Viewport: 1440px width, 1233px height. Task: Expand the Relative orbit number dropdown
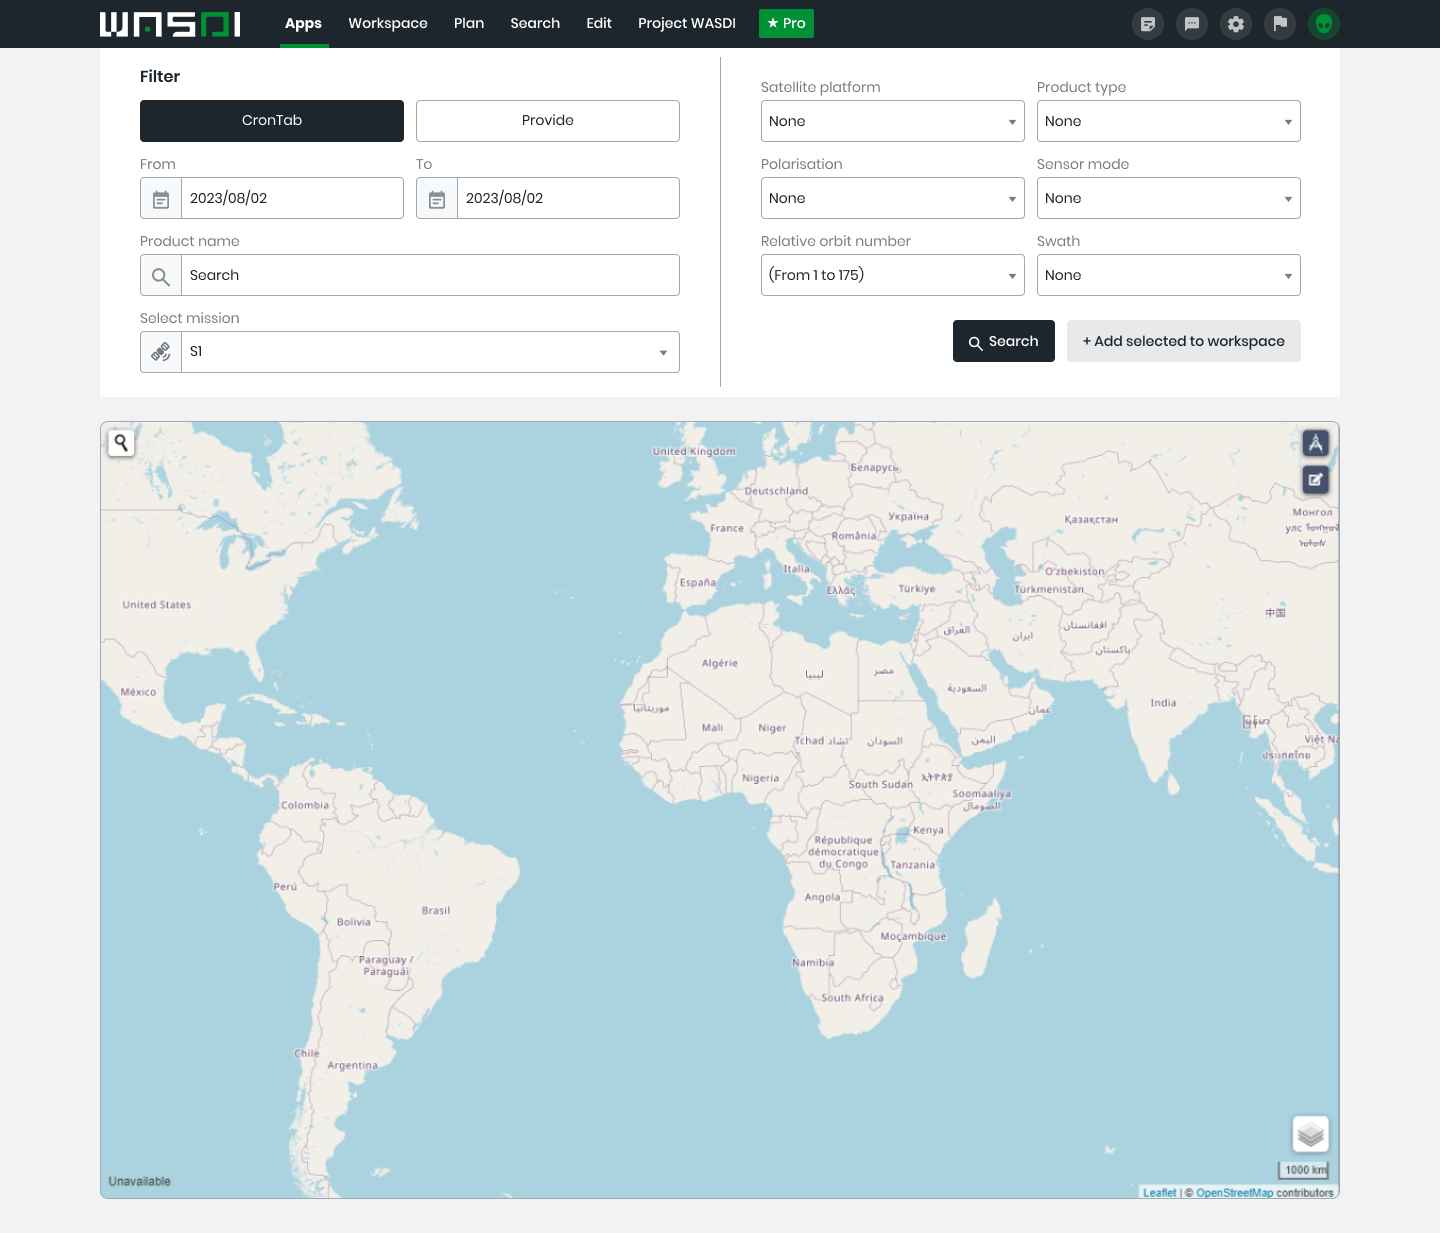[892, 275]
